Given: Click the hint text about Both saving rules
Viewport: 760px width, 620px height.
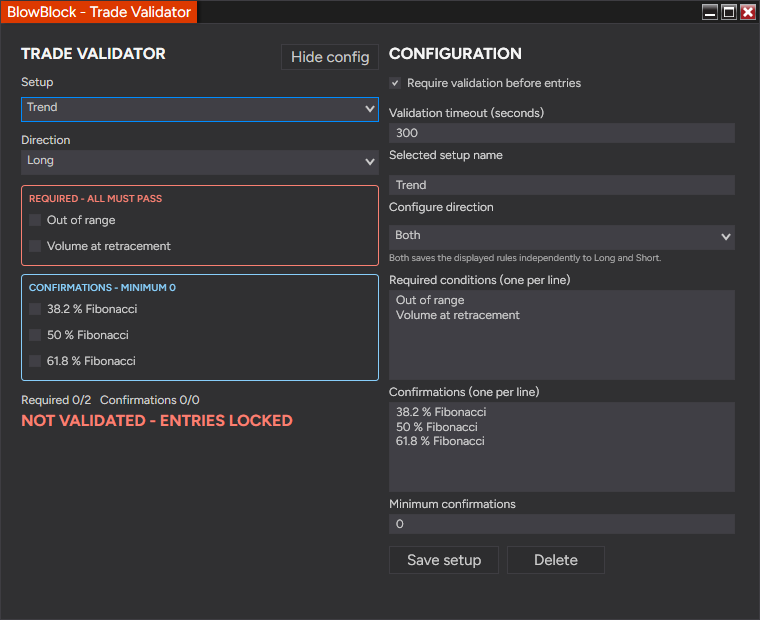Looking at the screenshot, I should 525,258.
